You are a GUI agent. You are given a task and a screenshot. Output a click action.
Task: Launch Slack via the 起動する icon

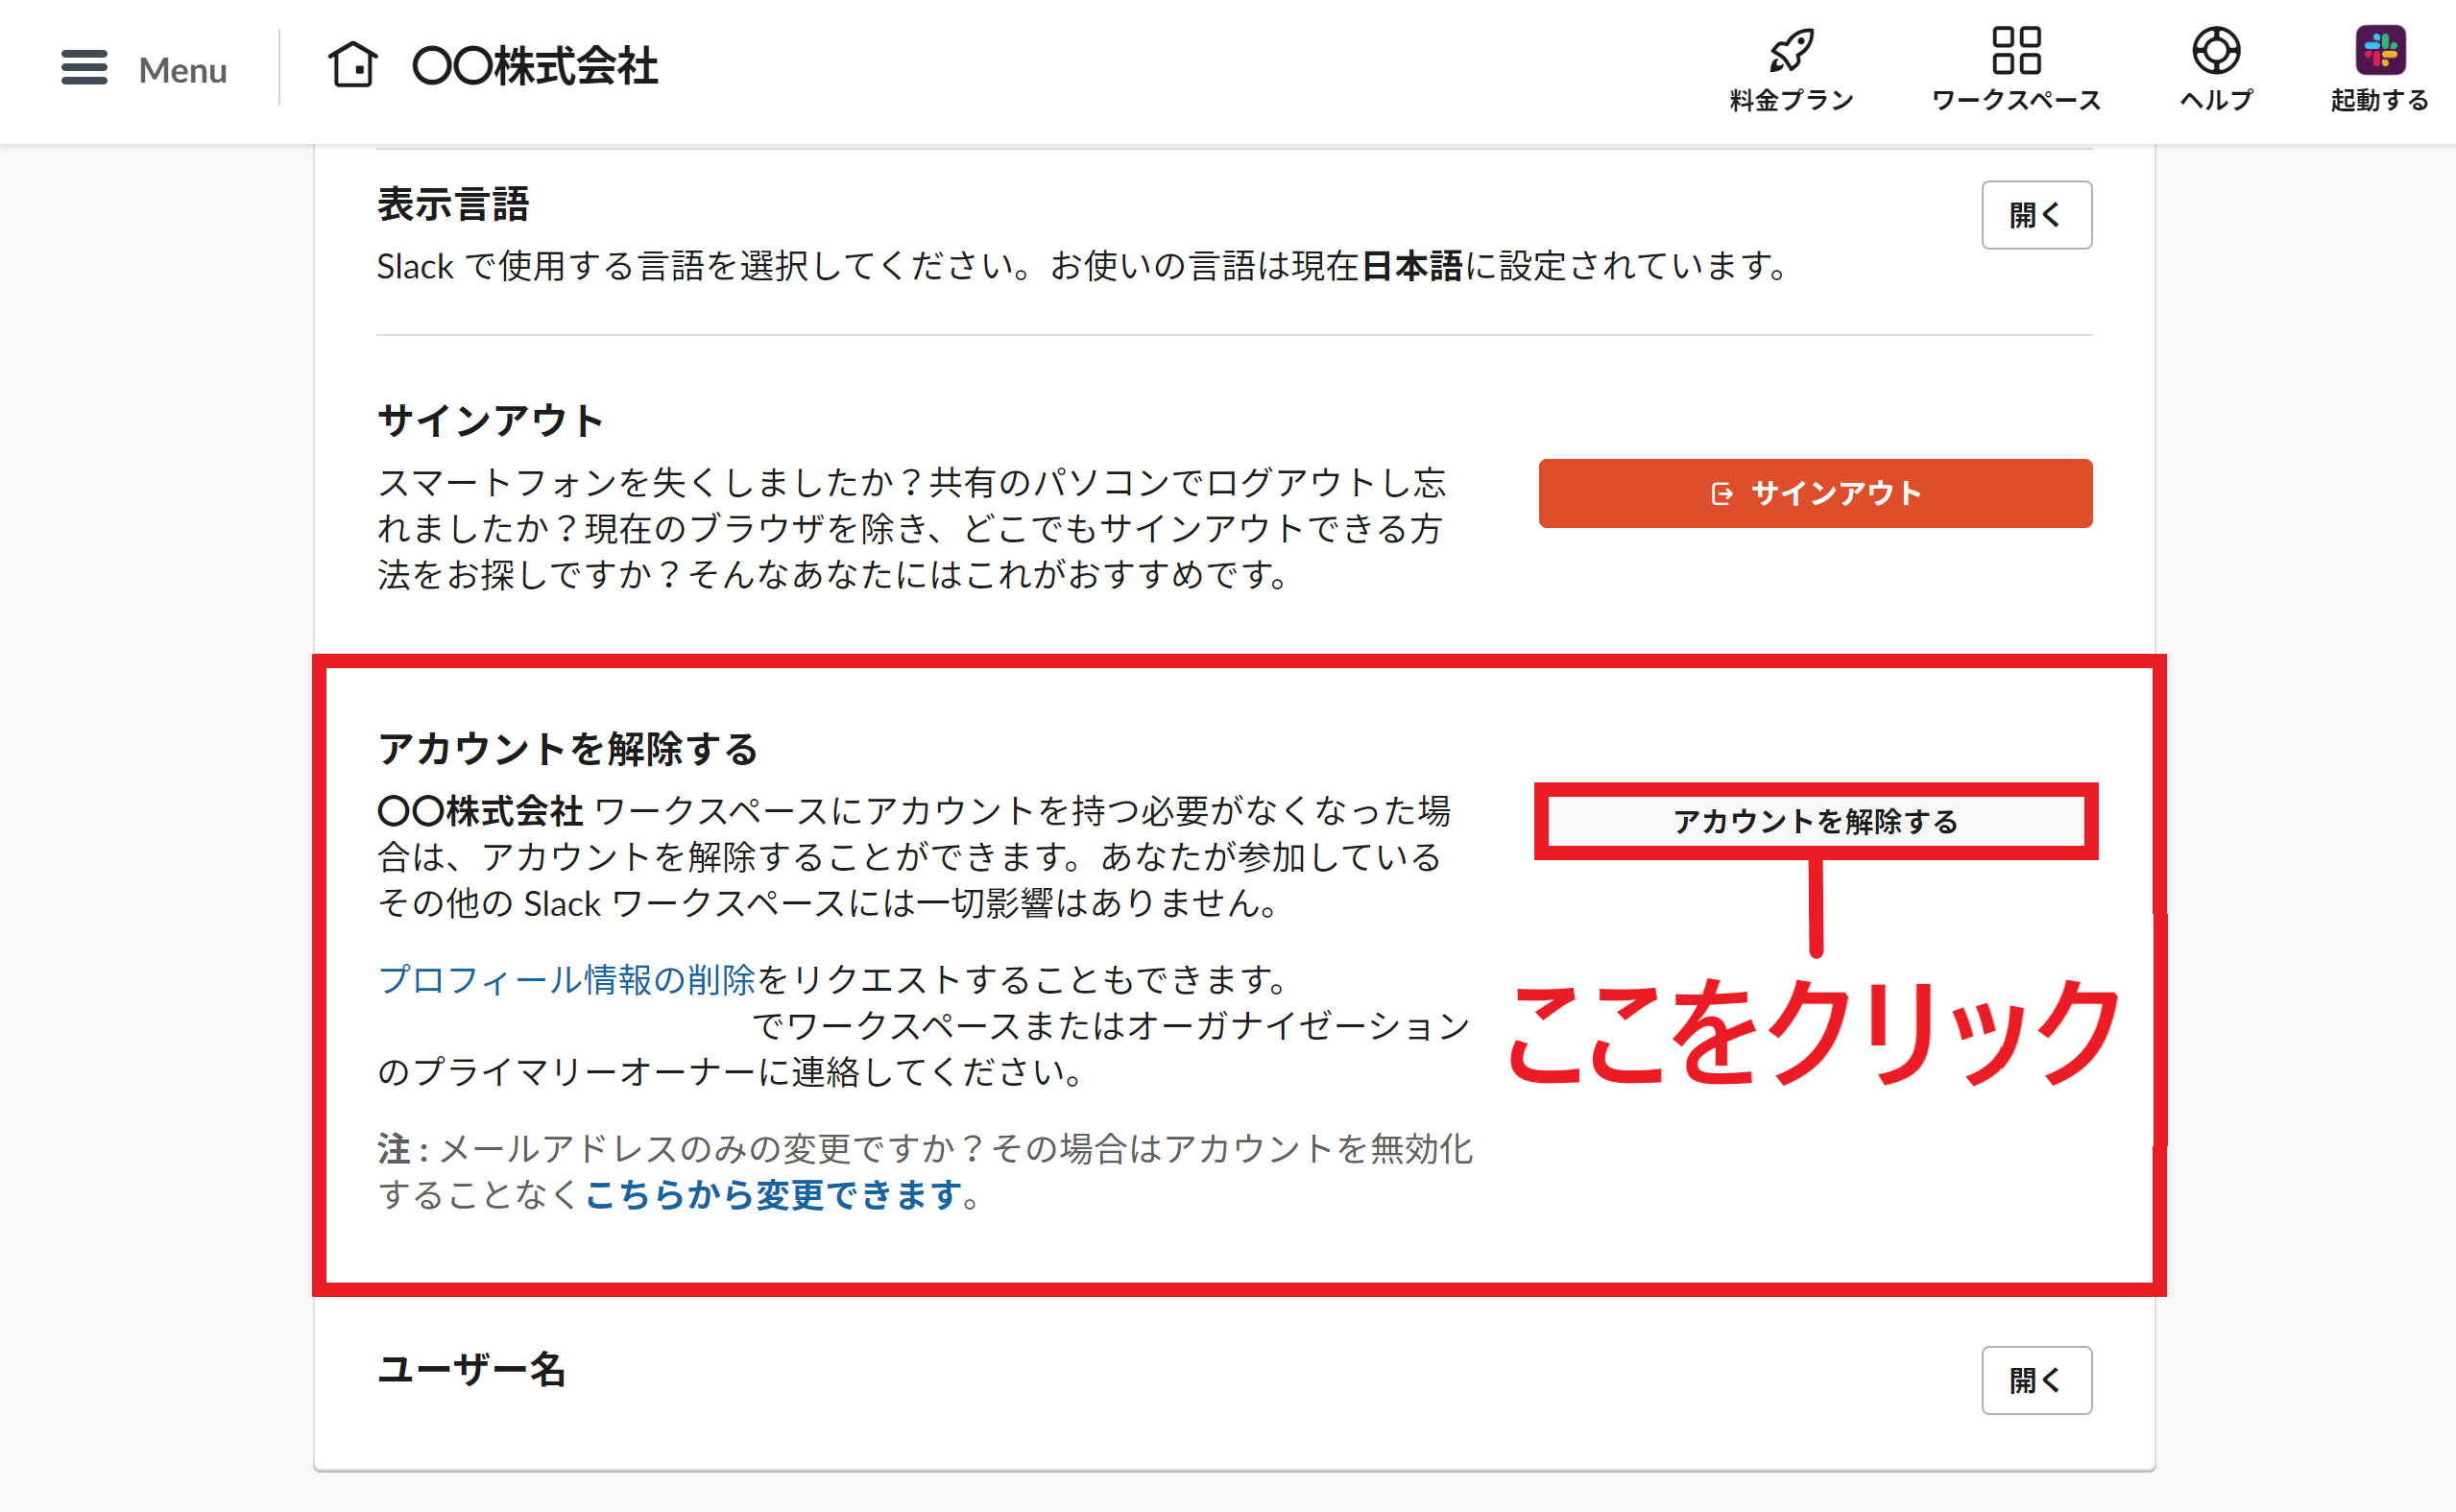point(2379,48)
